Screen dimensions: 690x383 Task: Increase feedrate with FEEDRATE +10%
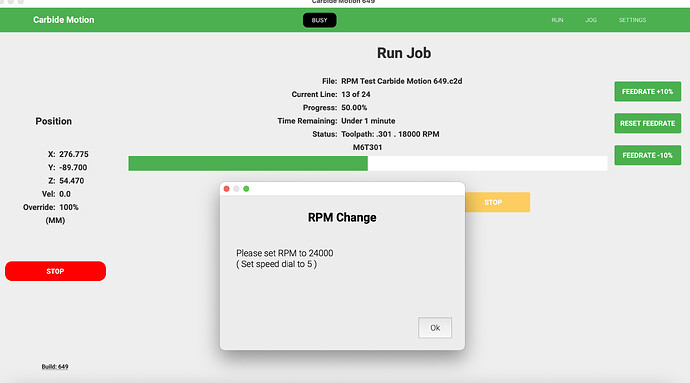pyautogui.click(x=647, y=92)
